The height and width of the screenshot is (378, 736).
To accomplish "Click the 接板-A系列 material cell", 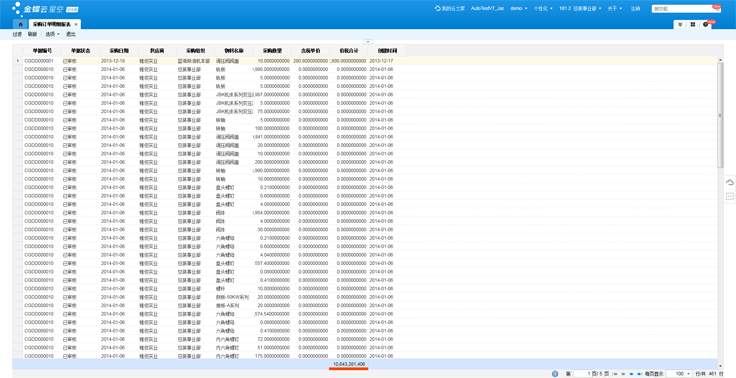I will pos(233,306).
